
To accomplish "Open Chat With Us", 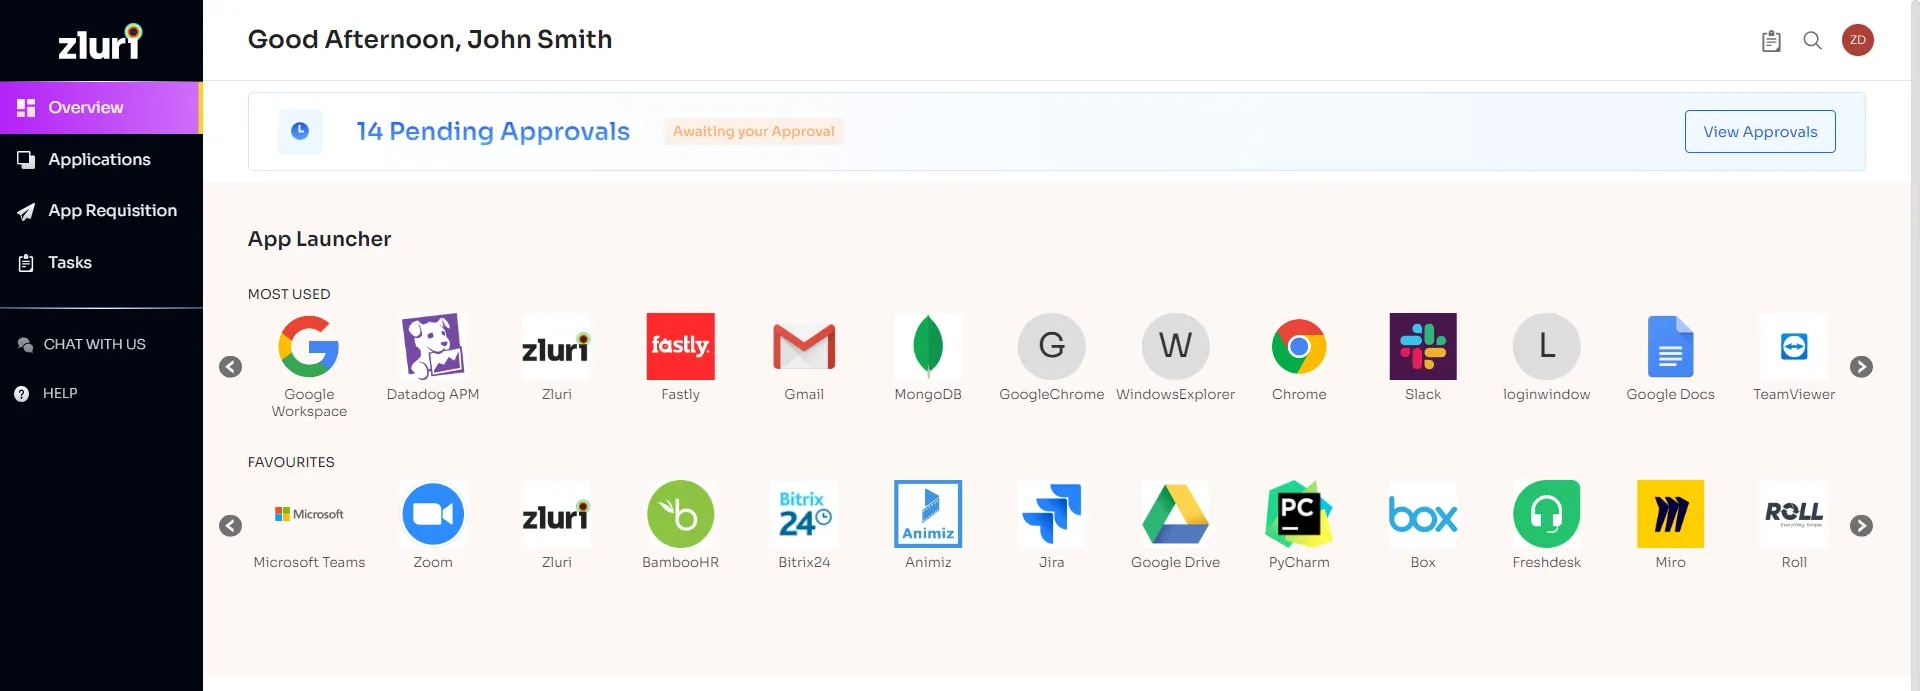I will click(82, 344).
